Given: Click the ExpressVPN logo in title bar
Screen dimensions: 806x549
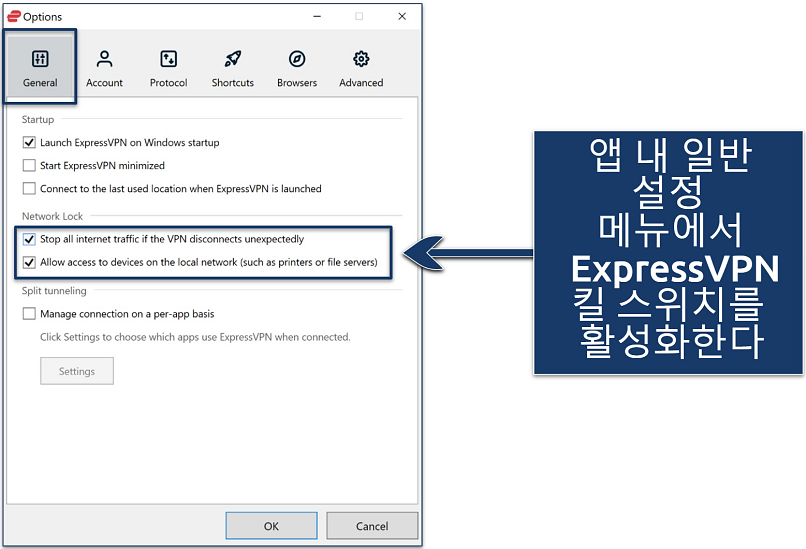Looking at the screenshot, I should pos(14,16).
